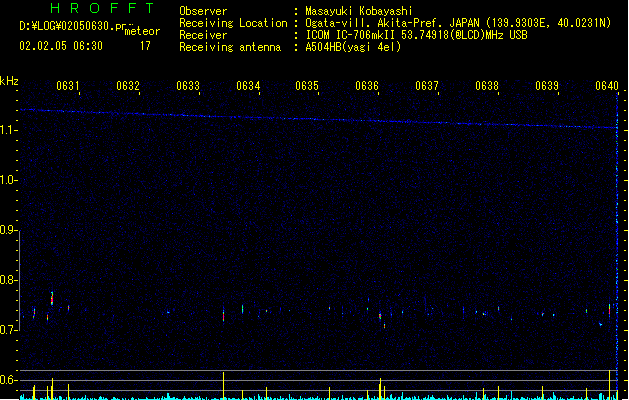Screen dimensions: 629x400
Task: Click the HROFFT program title
Action: tap(102, 8)
